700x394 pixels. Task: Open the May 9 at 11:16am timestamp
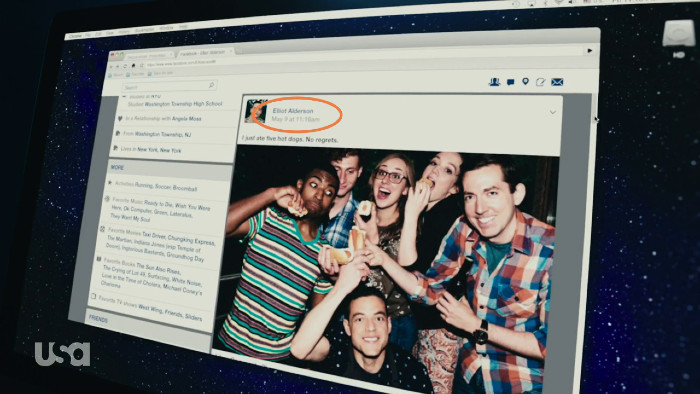[x=296, y=119]
